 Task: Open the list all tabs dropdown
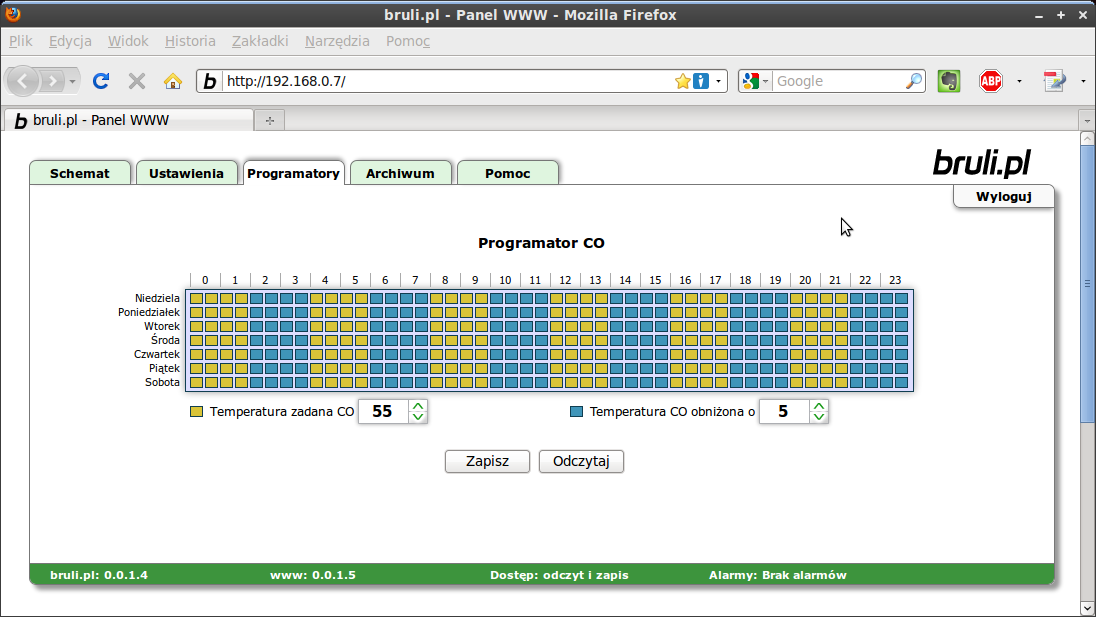click(x=1086, y=120)
